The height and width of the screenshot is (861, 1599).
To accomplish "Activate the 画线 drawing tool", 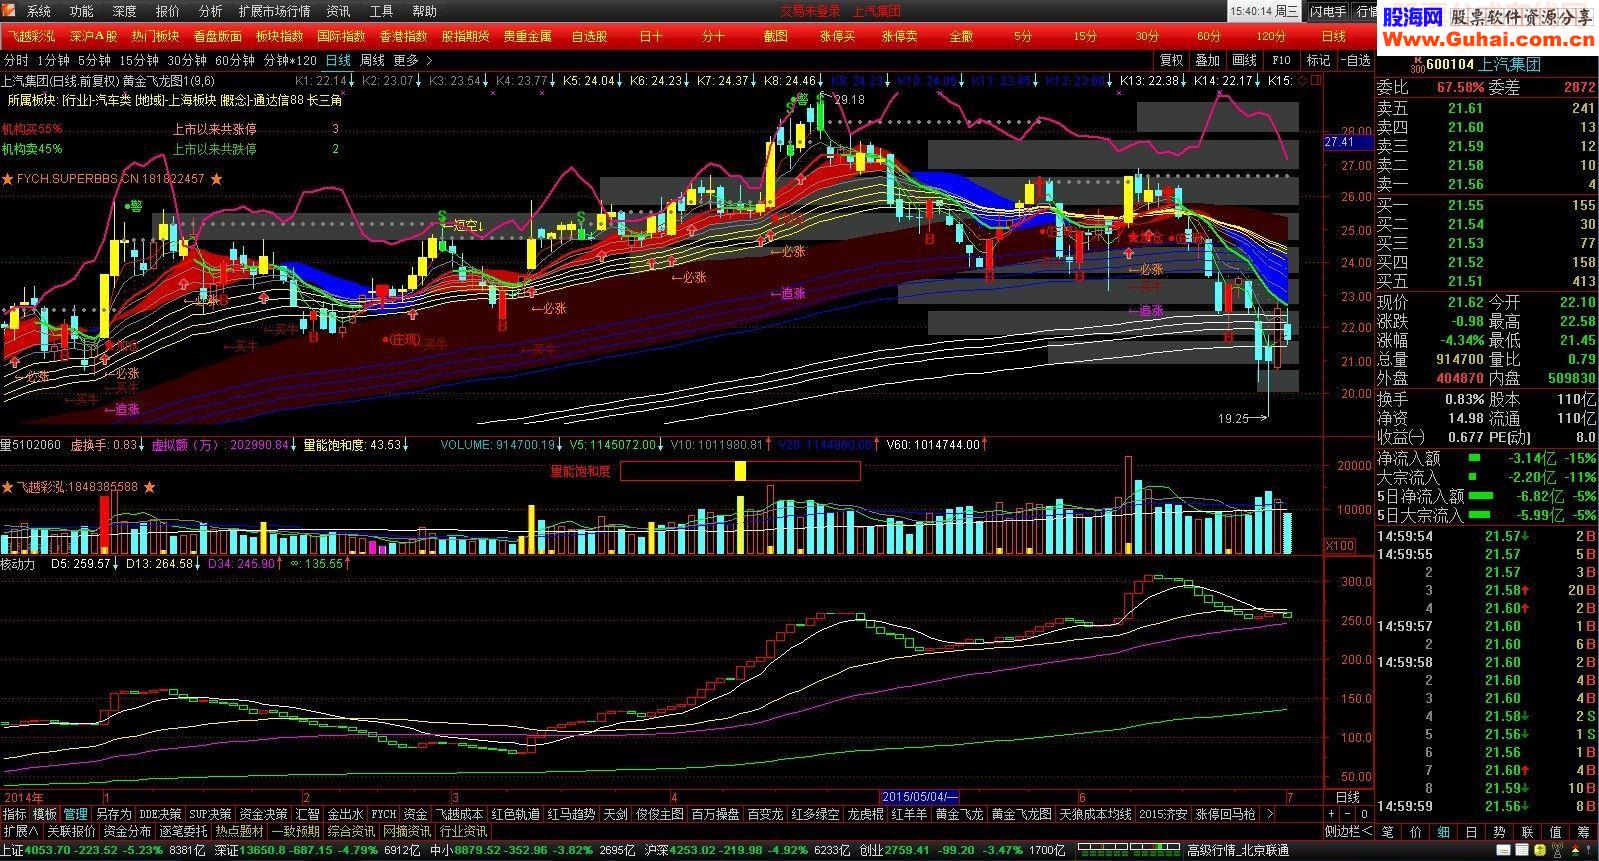I will (1245, 60).
